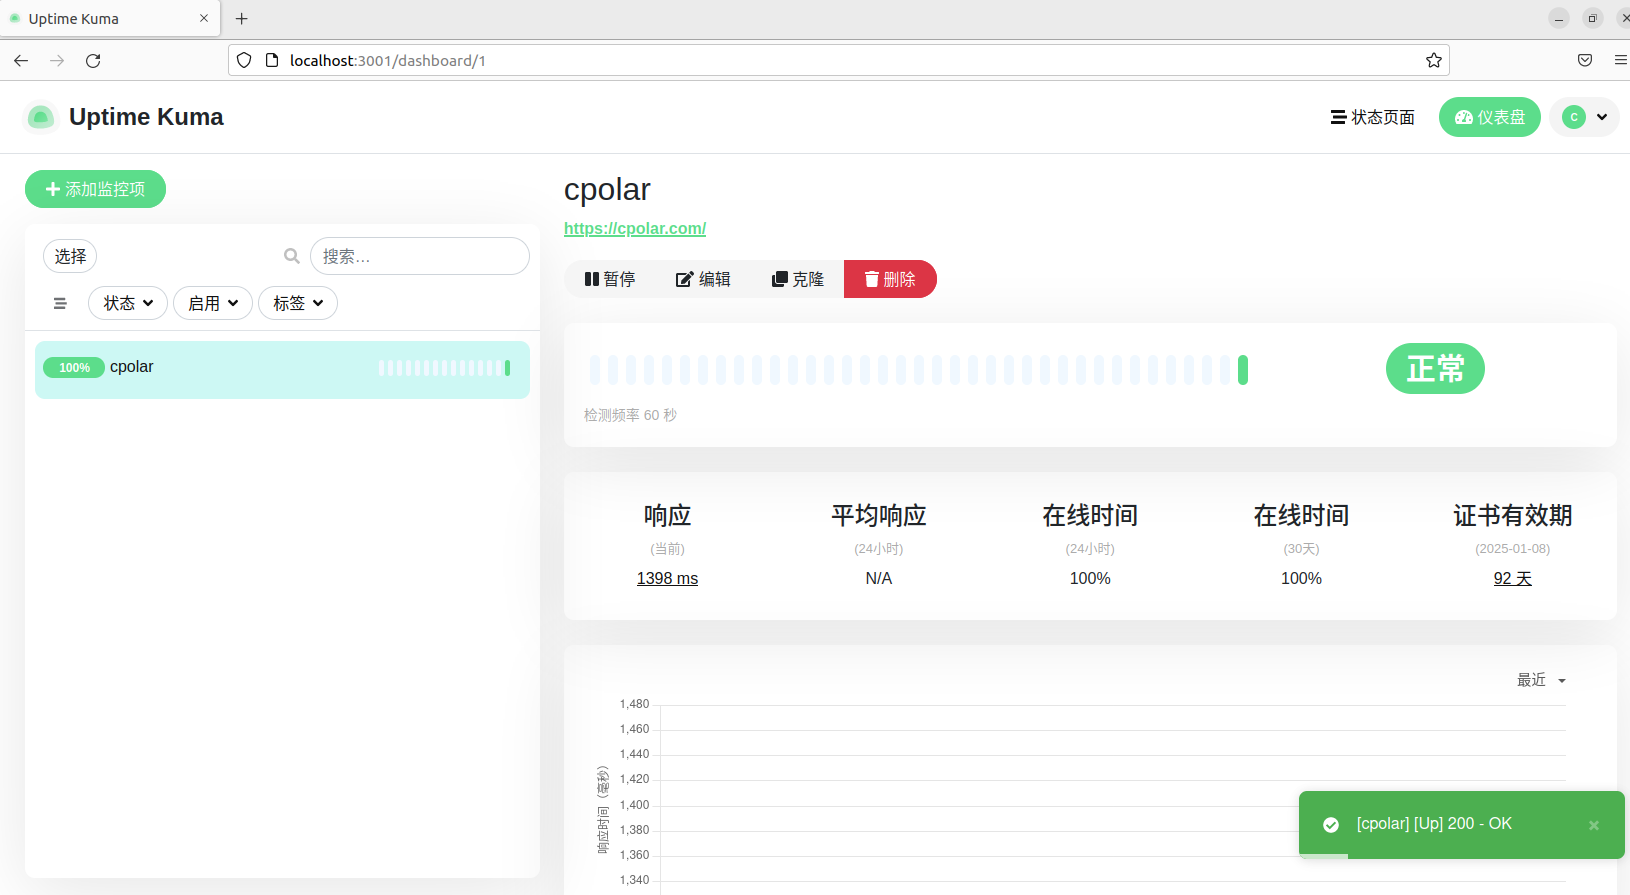Open a new tab with plus icon

click(x=241, y=18)
